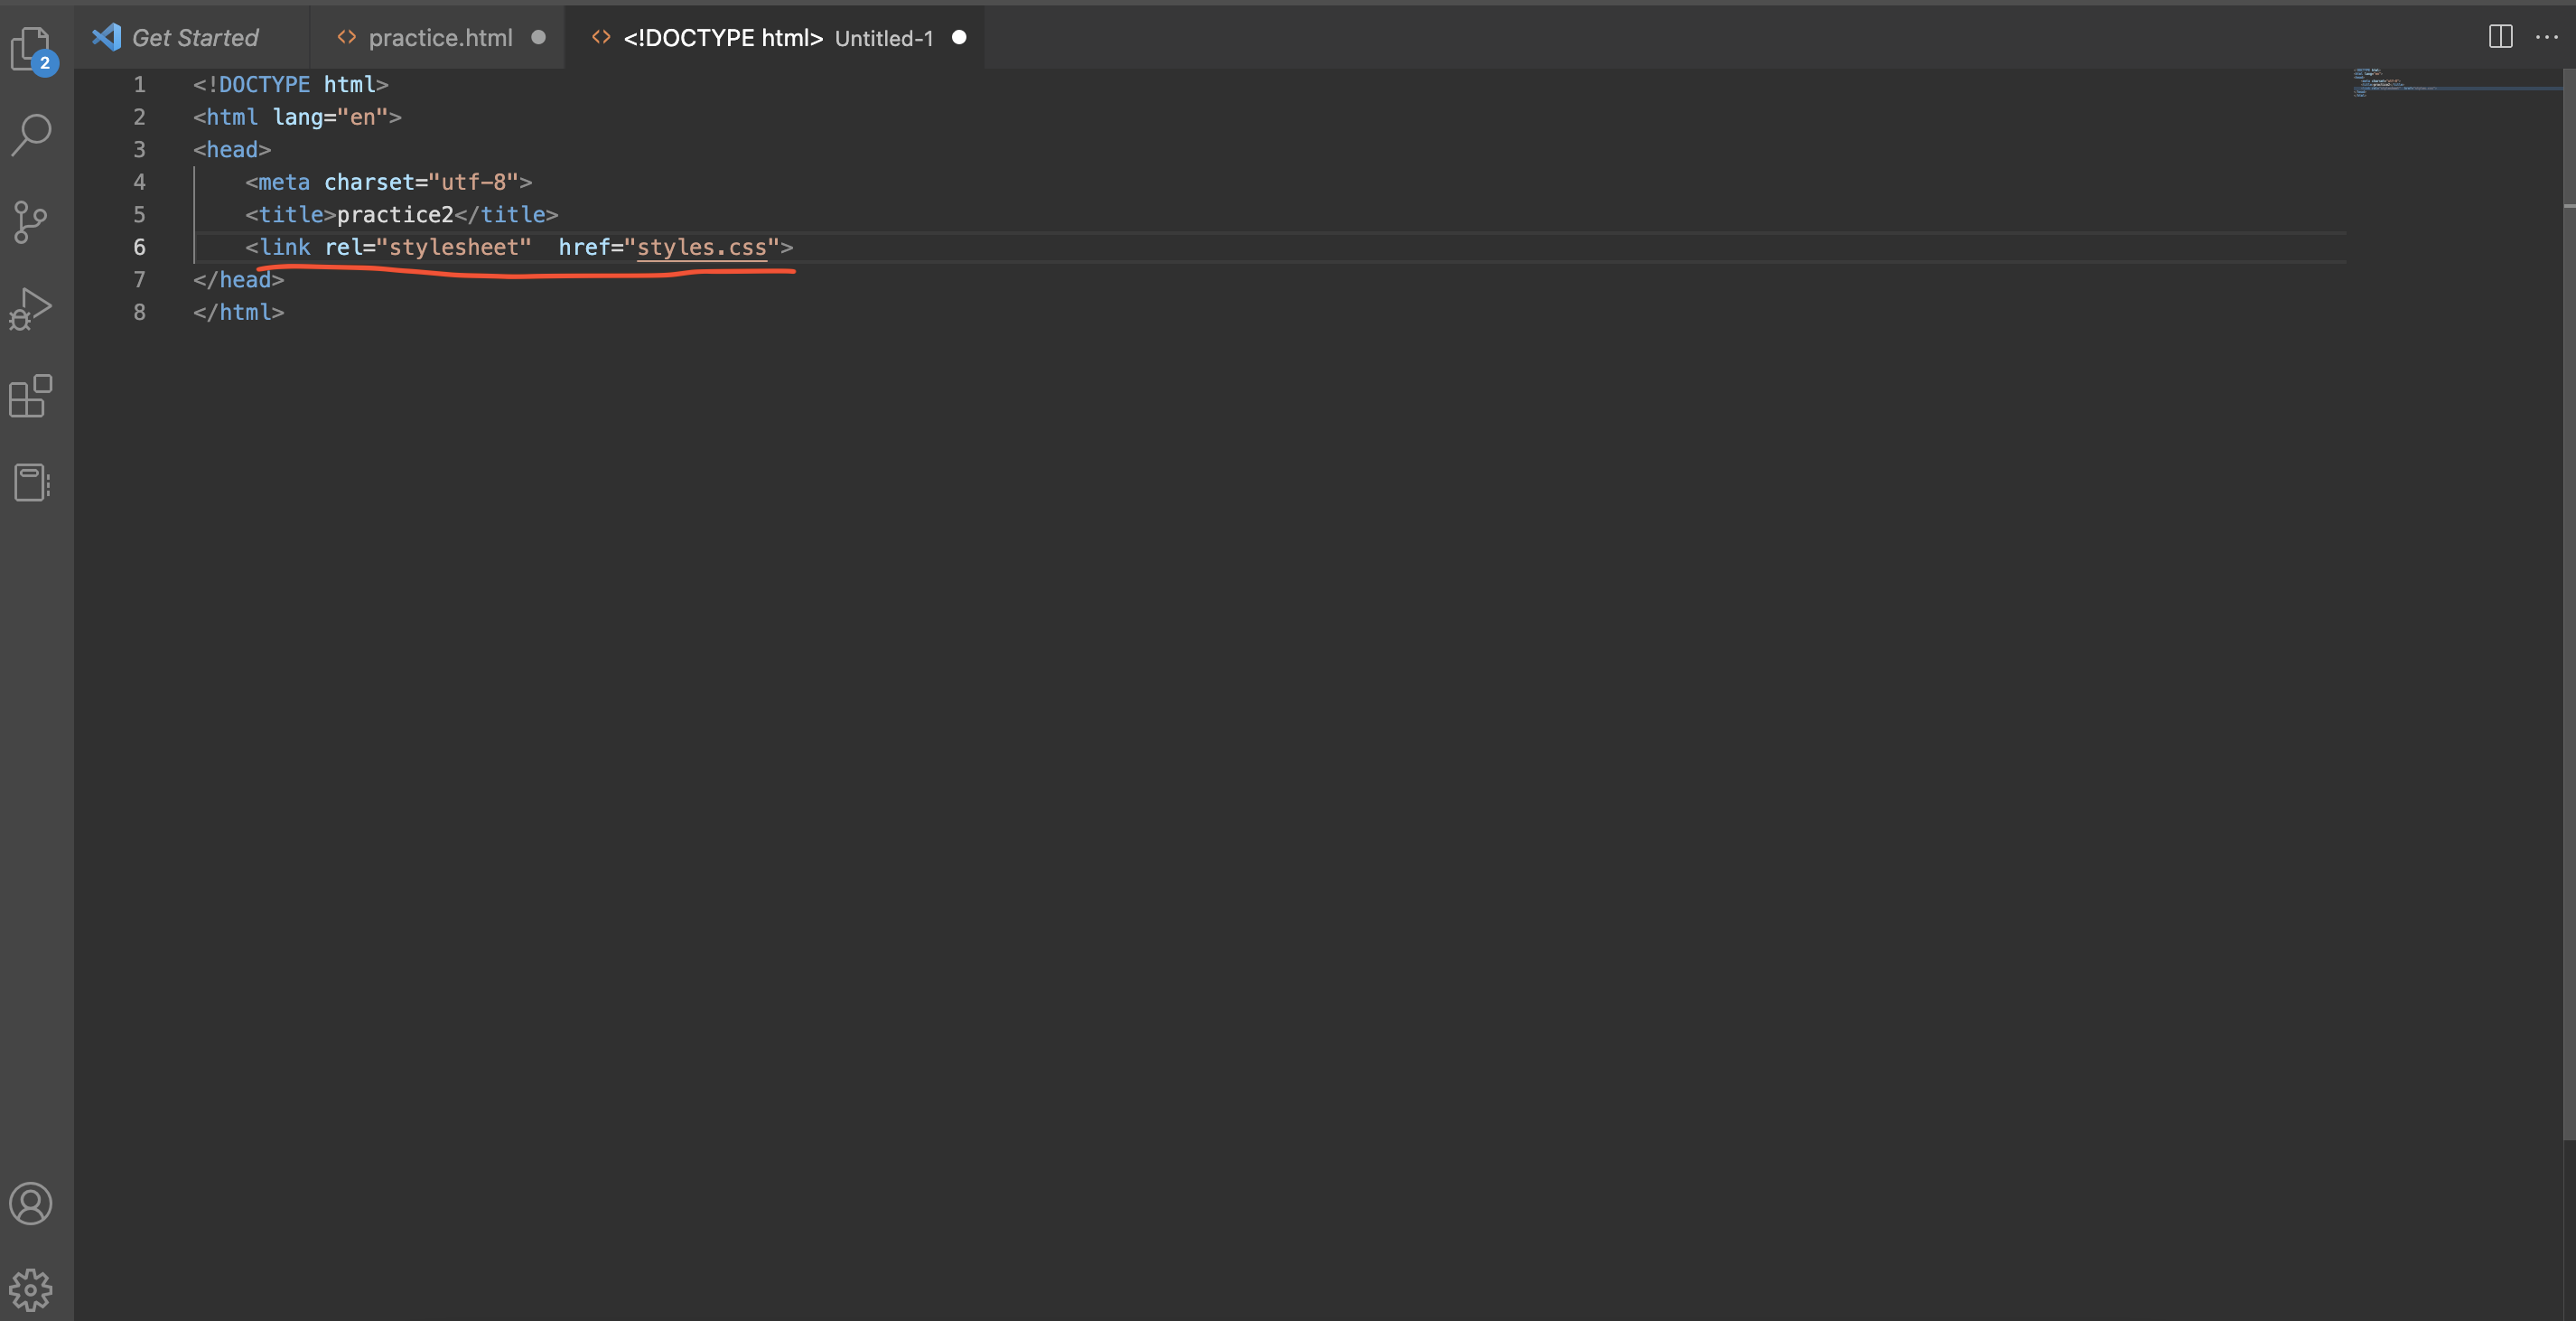
Task: Click line number 2 in gutter
Action: click(x=140, y=117)
